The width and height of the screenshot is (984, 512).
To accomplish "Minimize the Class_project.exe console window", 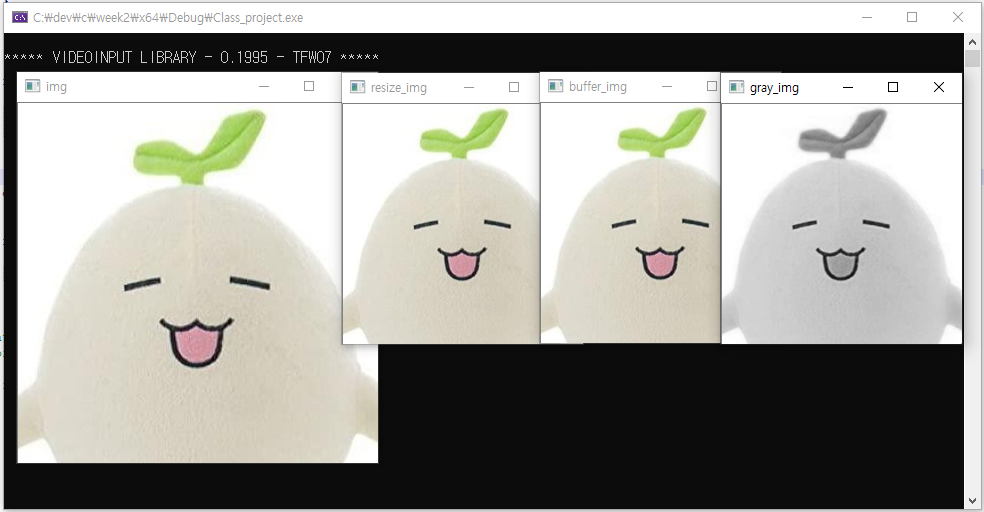I will (x=867, y=17).
